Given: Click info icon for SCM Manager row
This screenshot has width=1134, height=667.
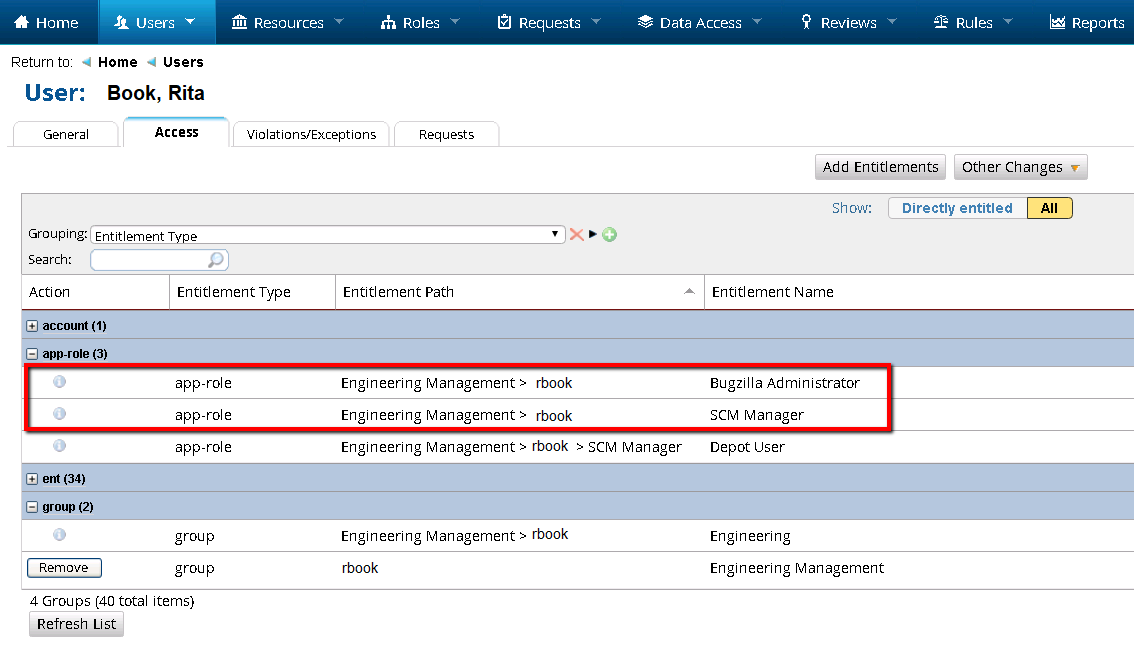Looking at the screenshot, I should click(x=59, y=414).
